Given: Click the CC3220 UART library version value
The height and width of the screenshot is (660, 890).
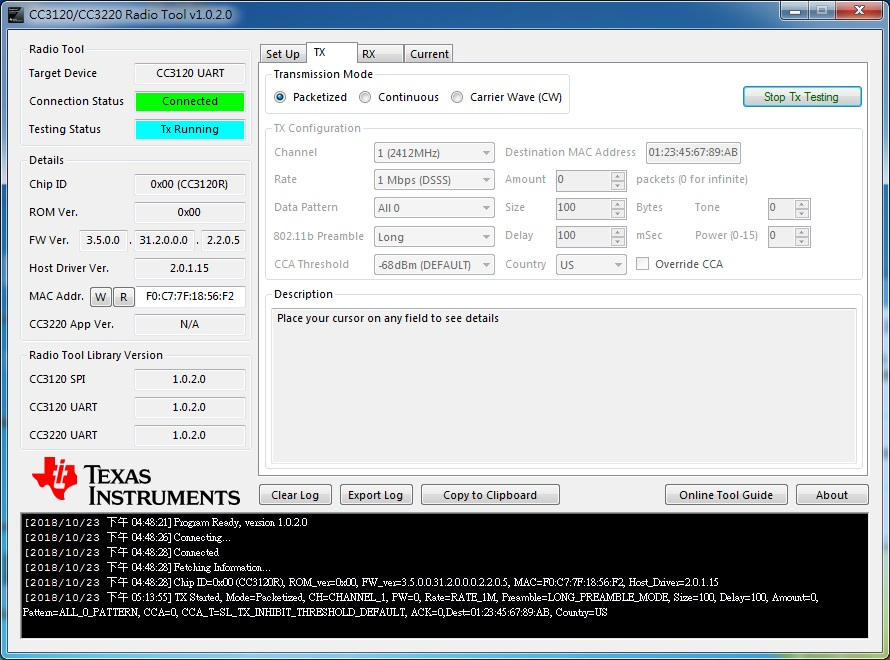Looking at the screenshot, I should pos(190,435).
